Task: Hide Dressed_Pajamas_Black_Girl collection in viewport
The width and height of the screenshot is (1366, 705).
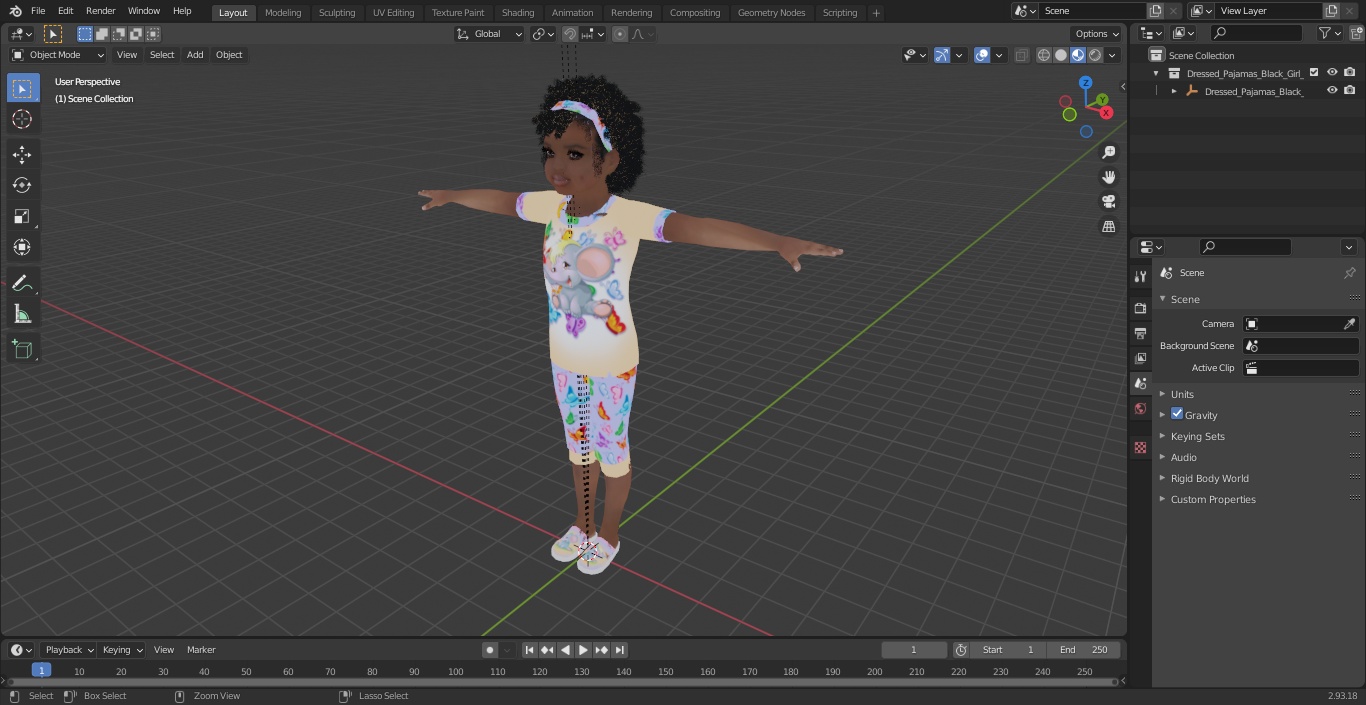Action: (1332, 73)
